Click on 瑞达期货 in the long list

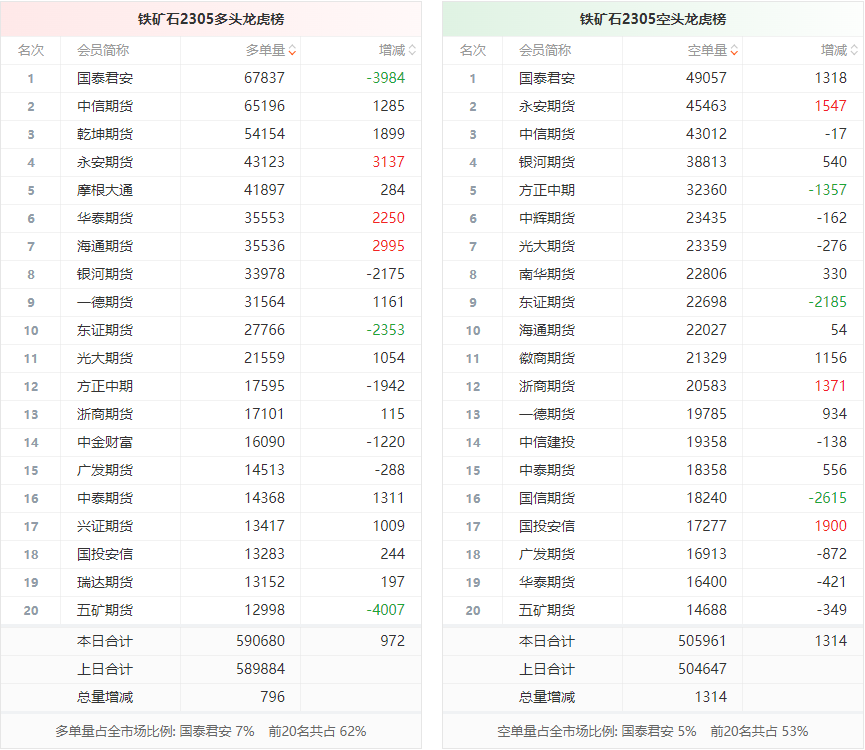click(x=105, y=582)
